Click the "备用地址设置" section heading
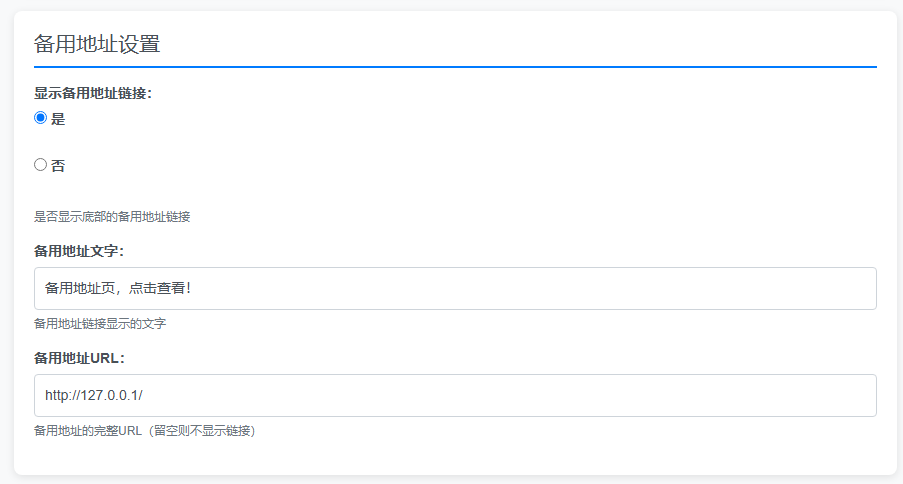Viewport: 903px width, 484px height. [x=97, y=44]
